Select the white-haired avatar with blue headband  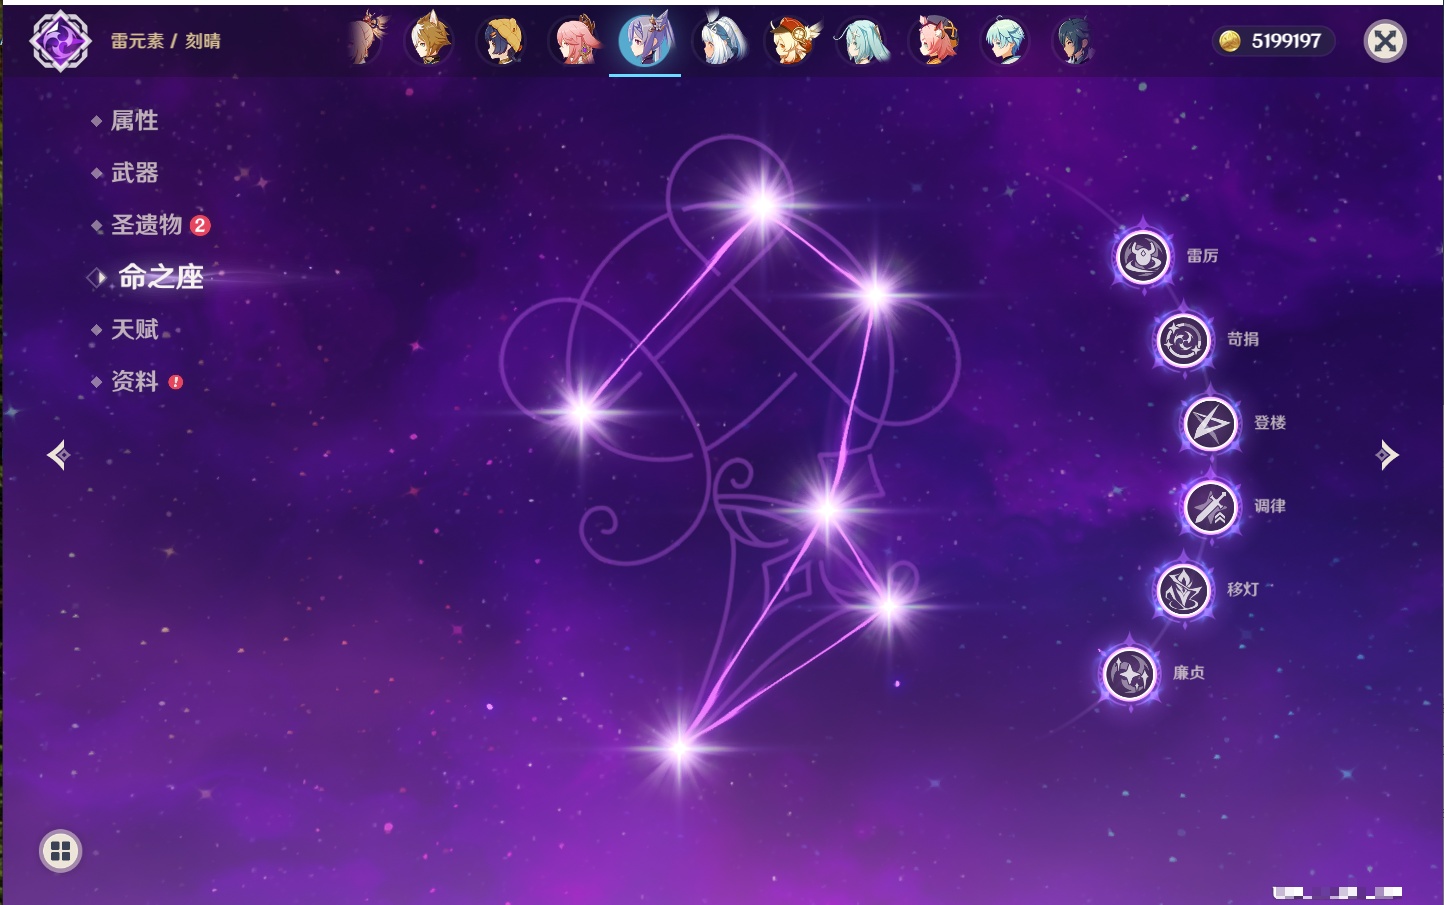point(719,41)
